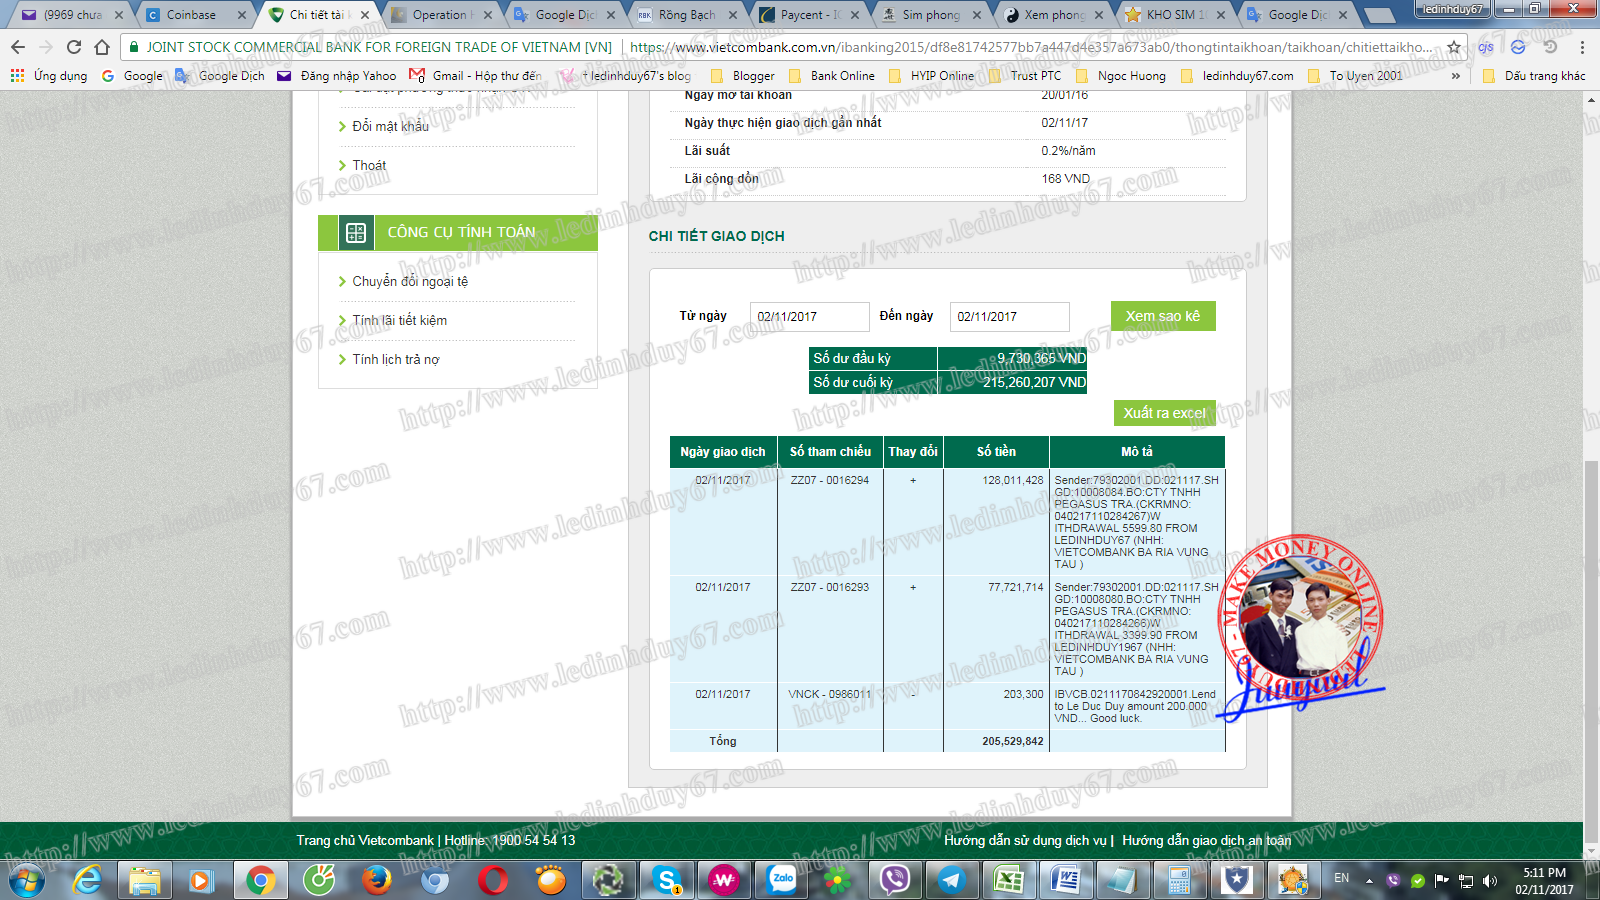Image resolution: width=1600 pixels, height=900 pixels.
Task: Open Excel from the taskbar
Action: (1008, 881)
